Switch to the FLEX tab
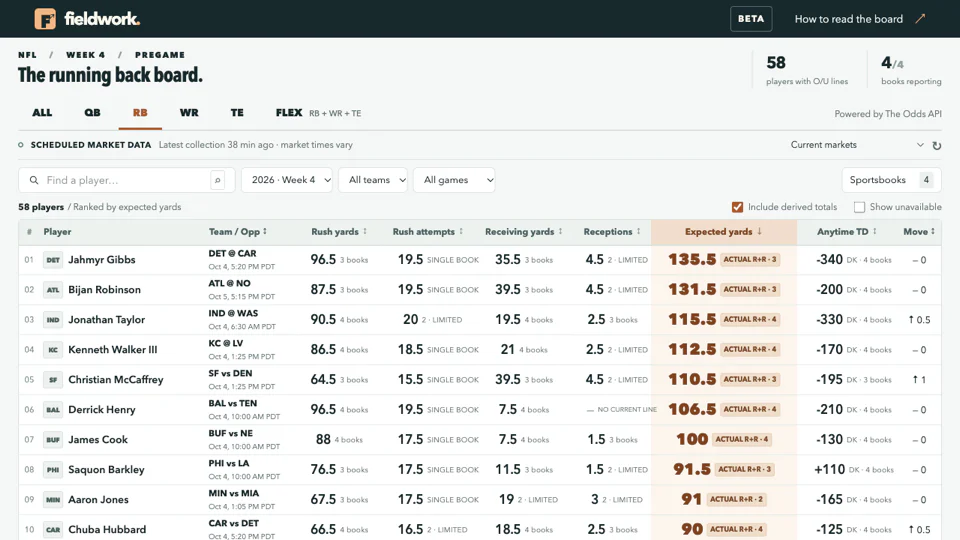The height and width of the screenshot is (540, 960). pos(318,113)
